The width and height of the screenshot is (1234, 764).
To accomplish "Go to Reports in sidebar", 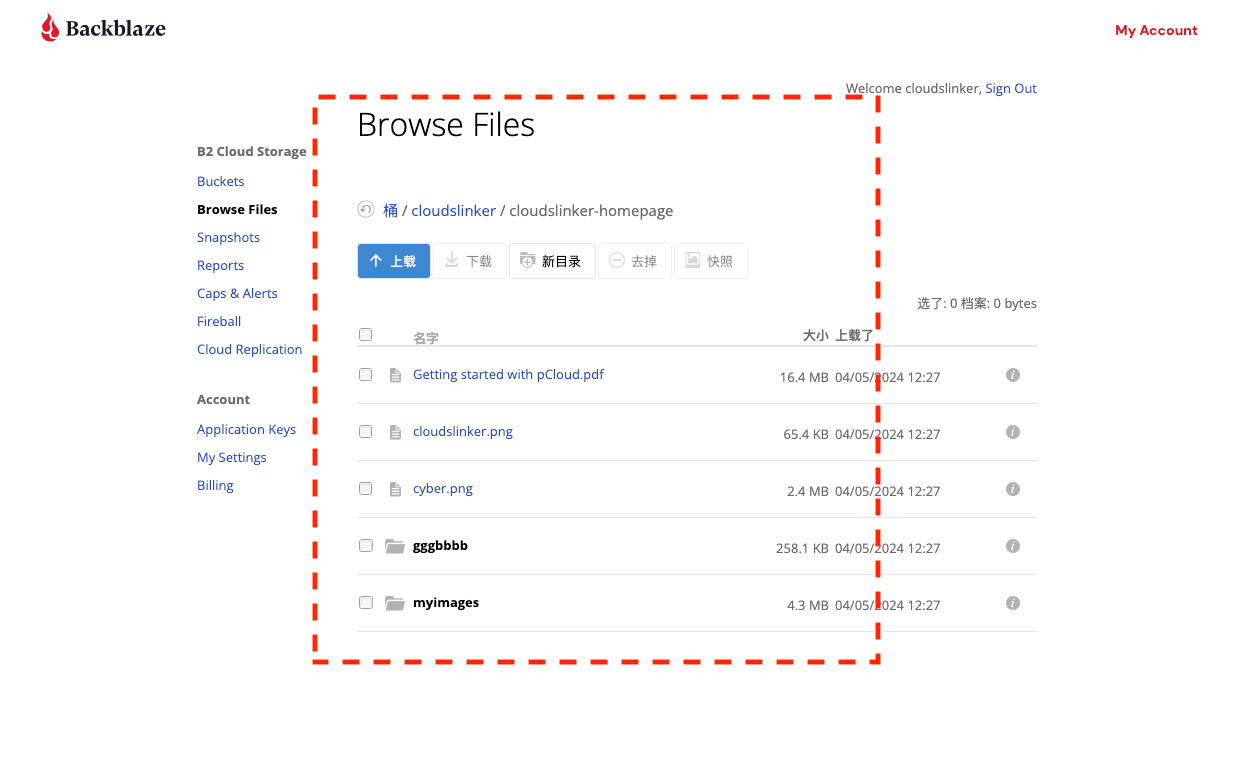I will 220,265.
